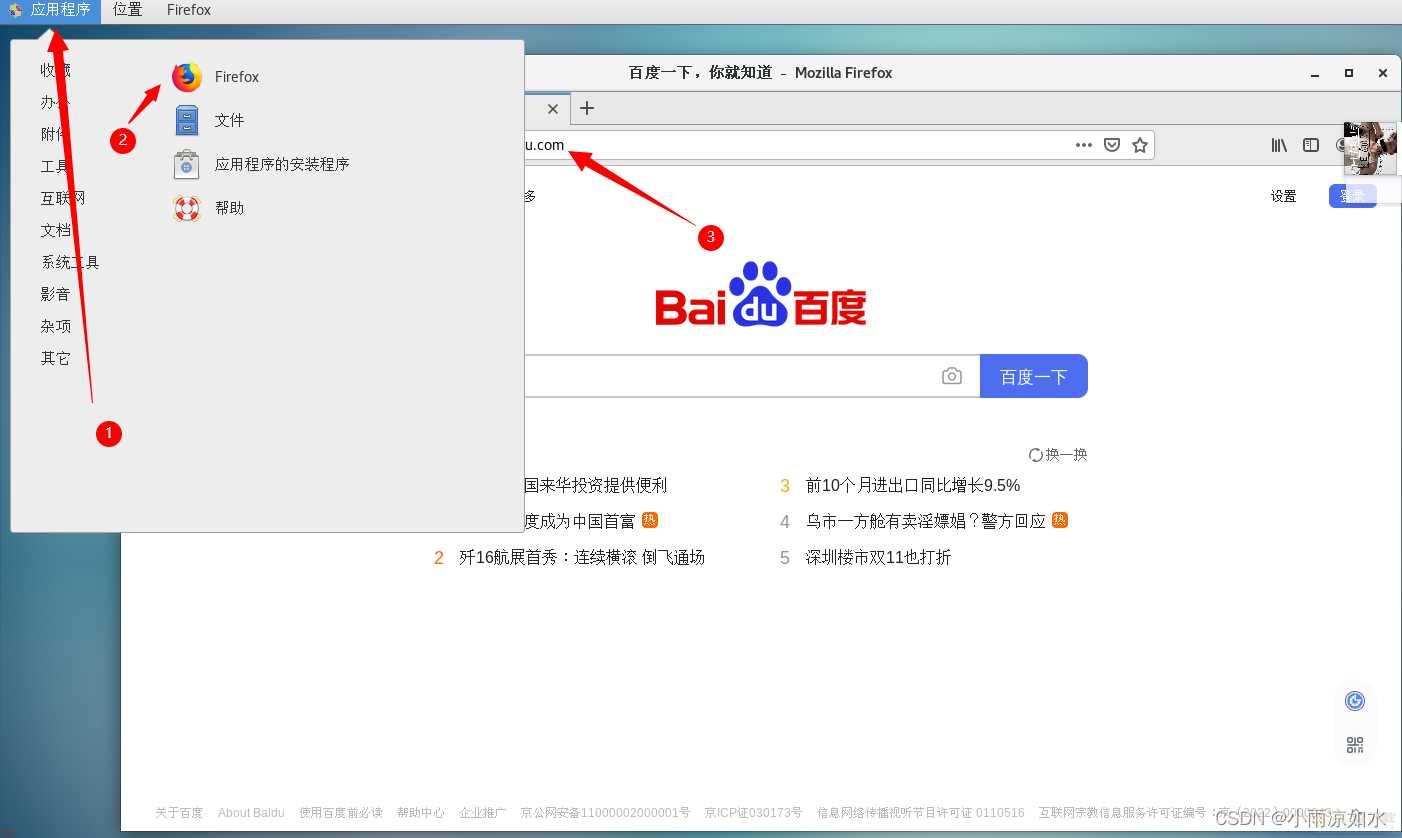Screen dimensions: 1402x838
Task: Click the Baidu QR code icon
Action: coord(1355,745)
